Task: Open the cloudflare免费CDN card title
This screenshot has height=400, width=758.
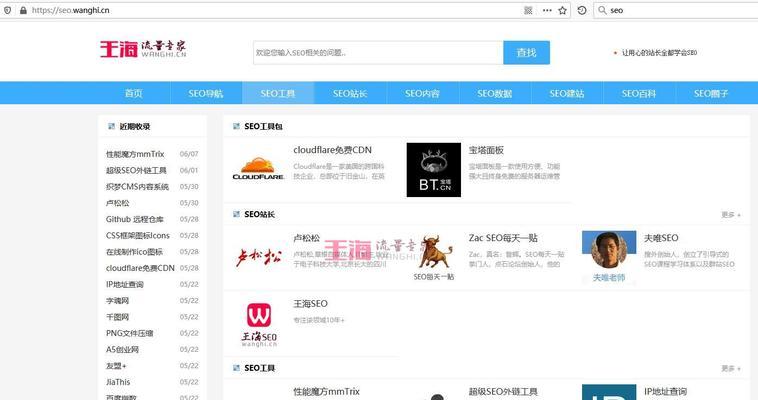Action: 332,150
